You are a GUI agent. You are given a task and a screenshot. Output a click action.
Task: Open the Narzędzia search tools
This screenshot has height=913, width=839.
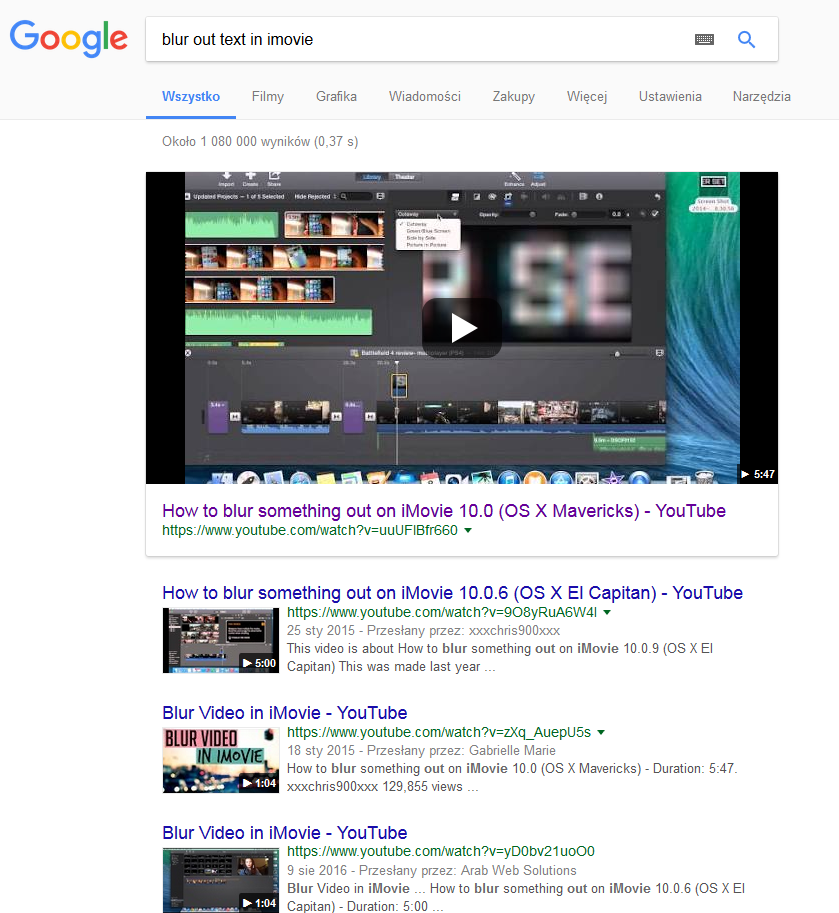[762, 97]
